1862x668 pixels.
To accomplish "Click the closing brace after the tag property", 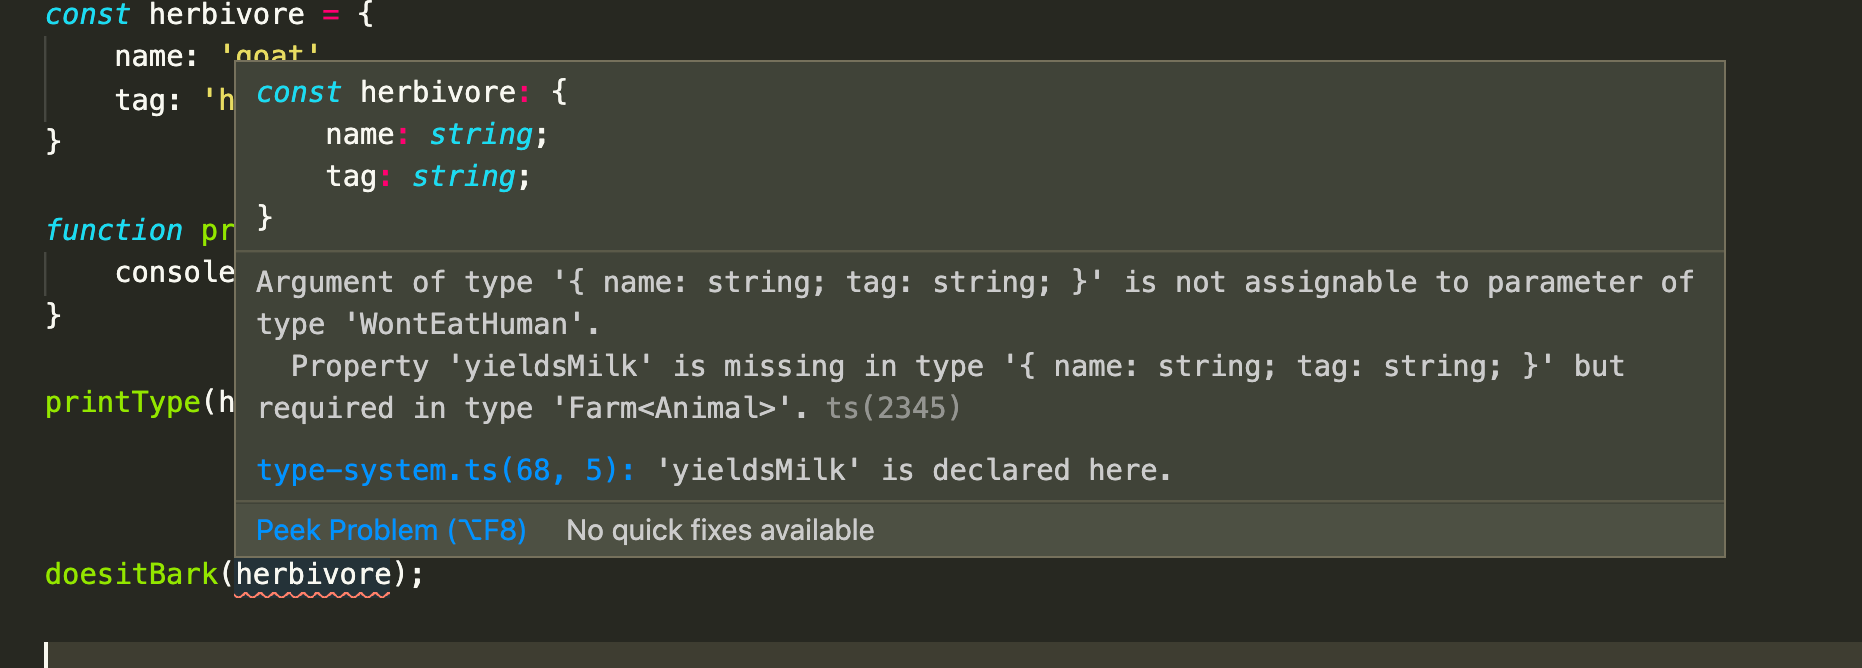I will point(54,140).
